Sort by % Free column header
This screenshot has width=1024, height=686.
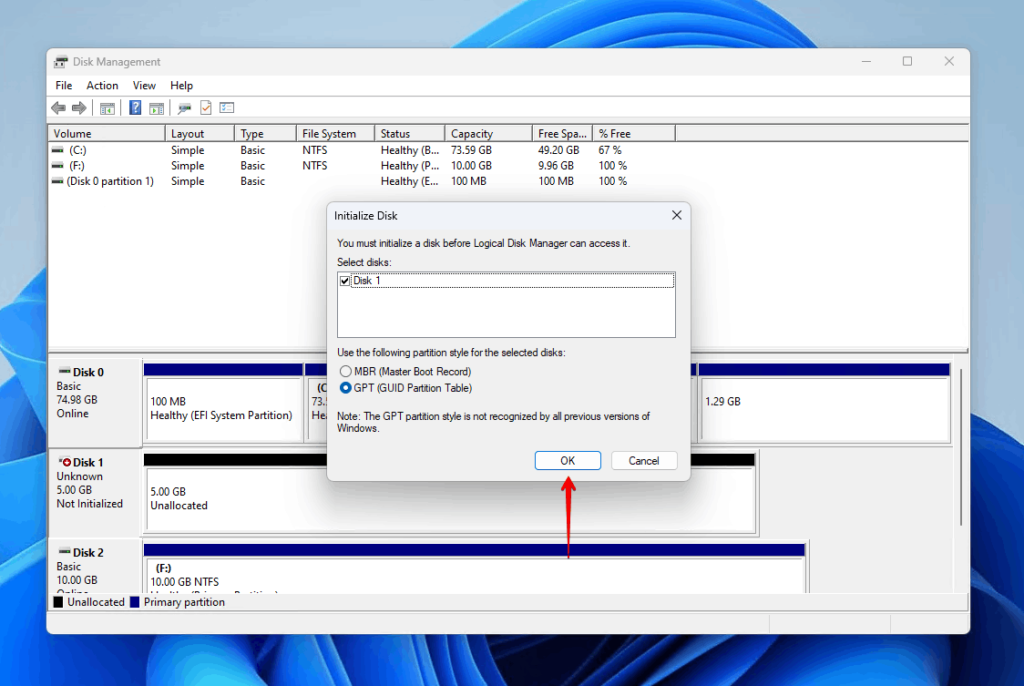click(x=634, y=133)
